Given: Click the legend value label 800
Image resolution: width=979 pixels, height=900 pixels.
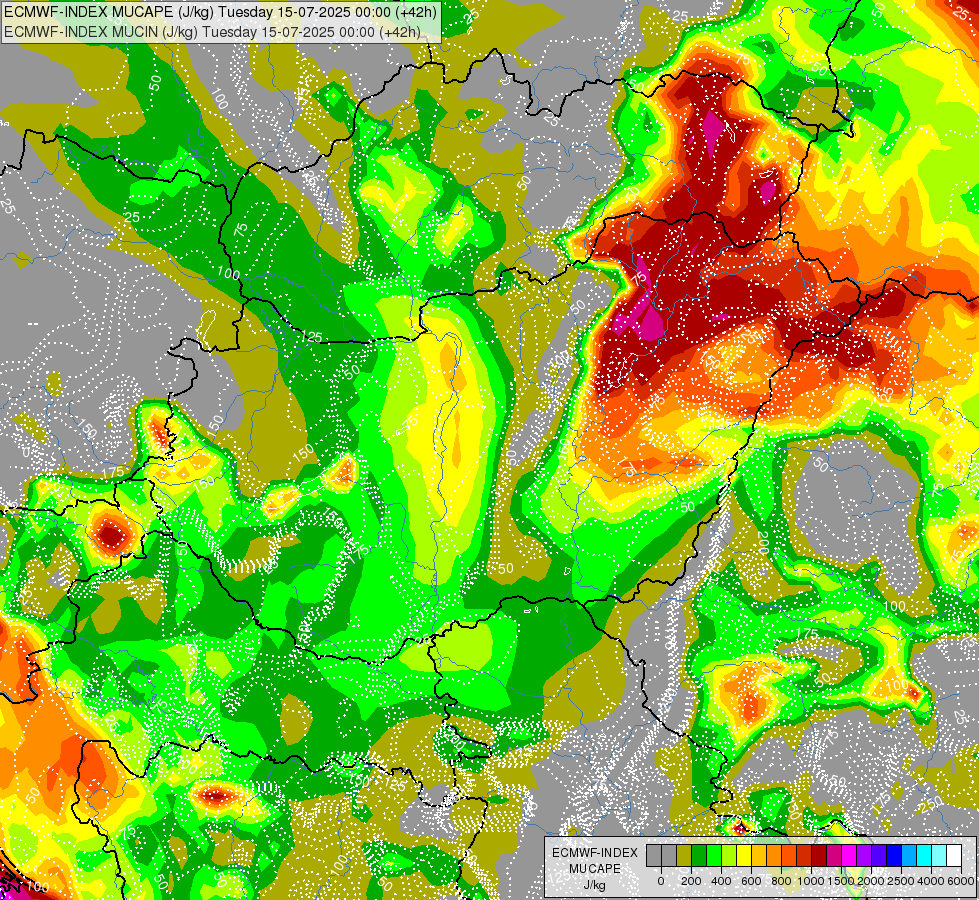Looking at the screenshot, I should 781,881.
